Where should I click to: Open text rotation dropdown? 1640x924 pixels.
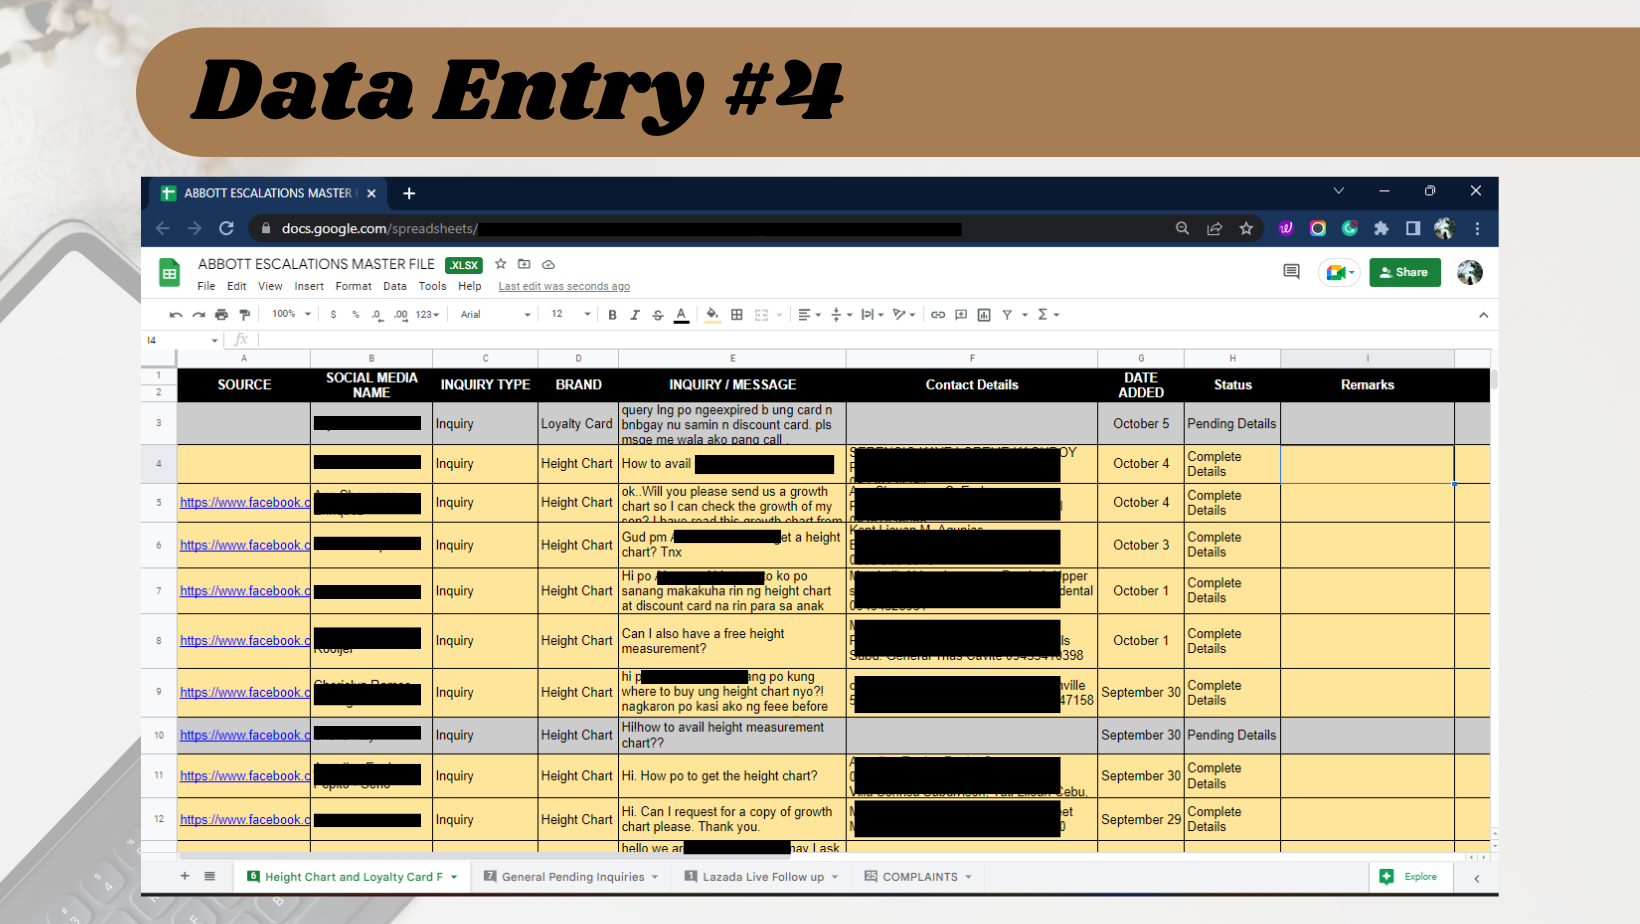pyautogui.click(x=904, y=315)
